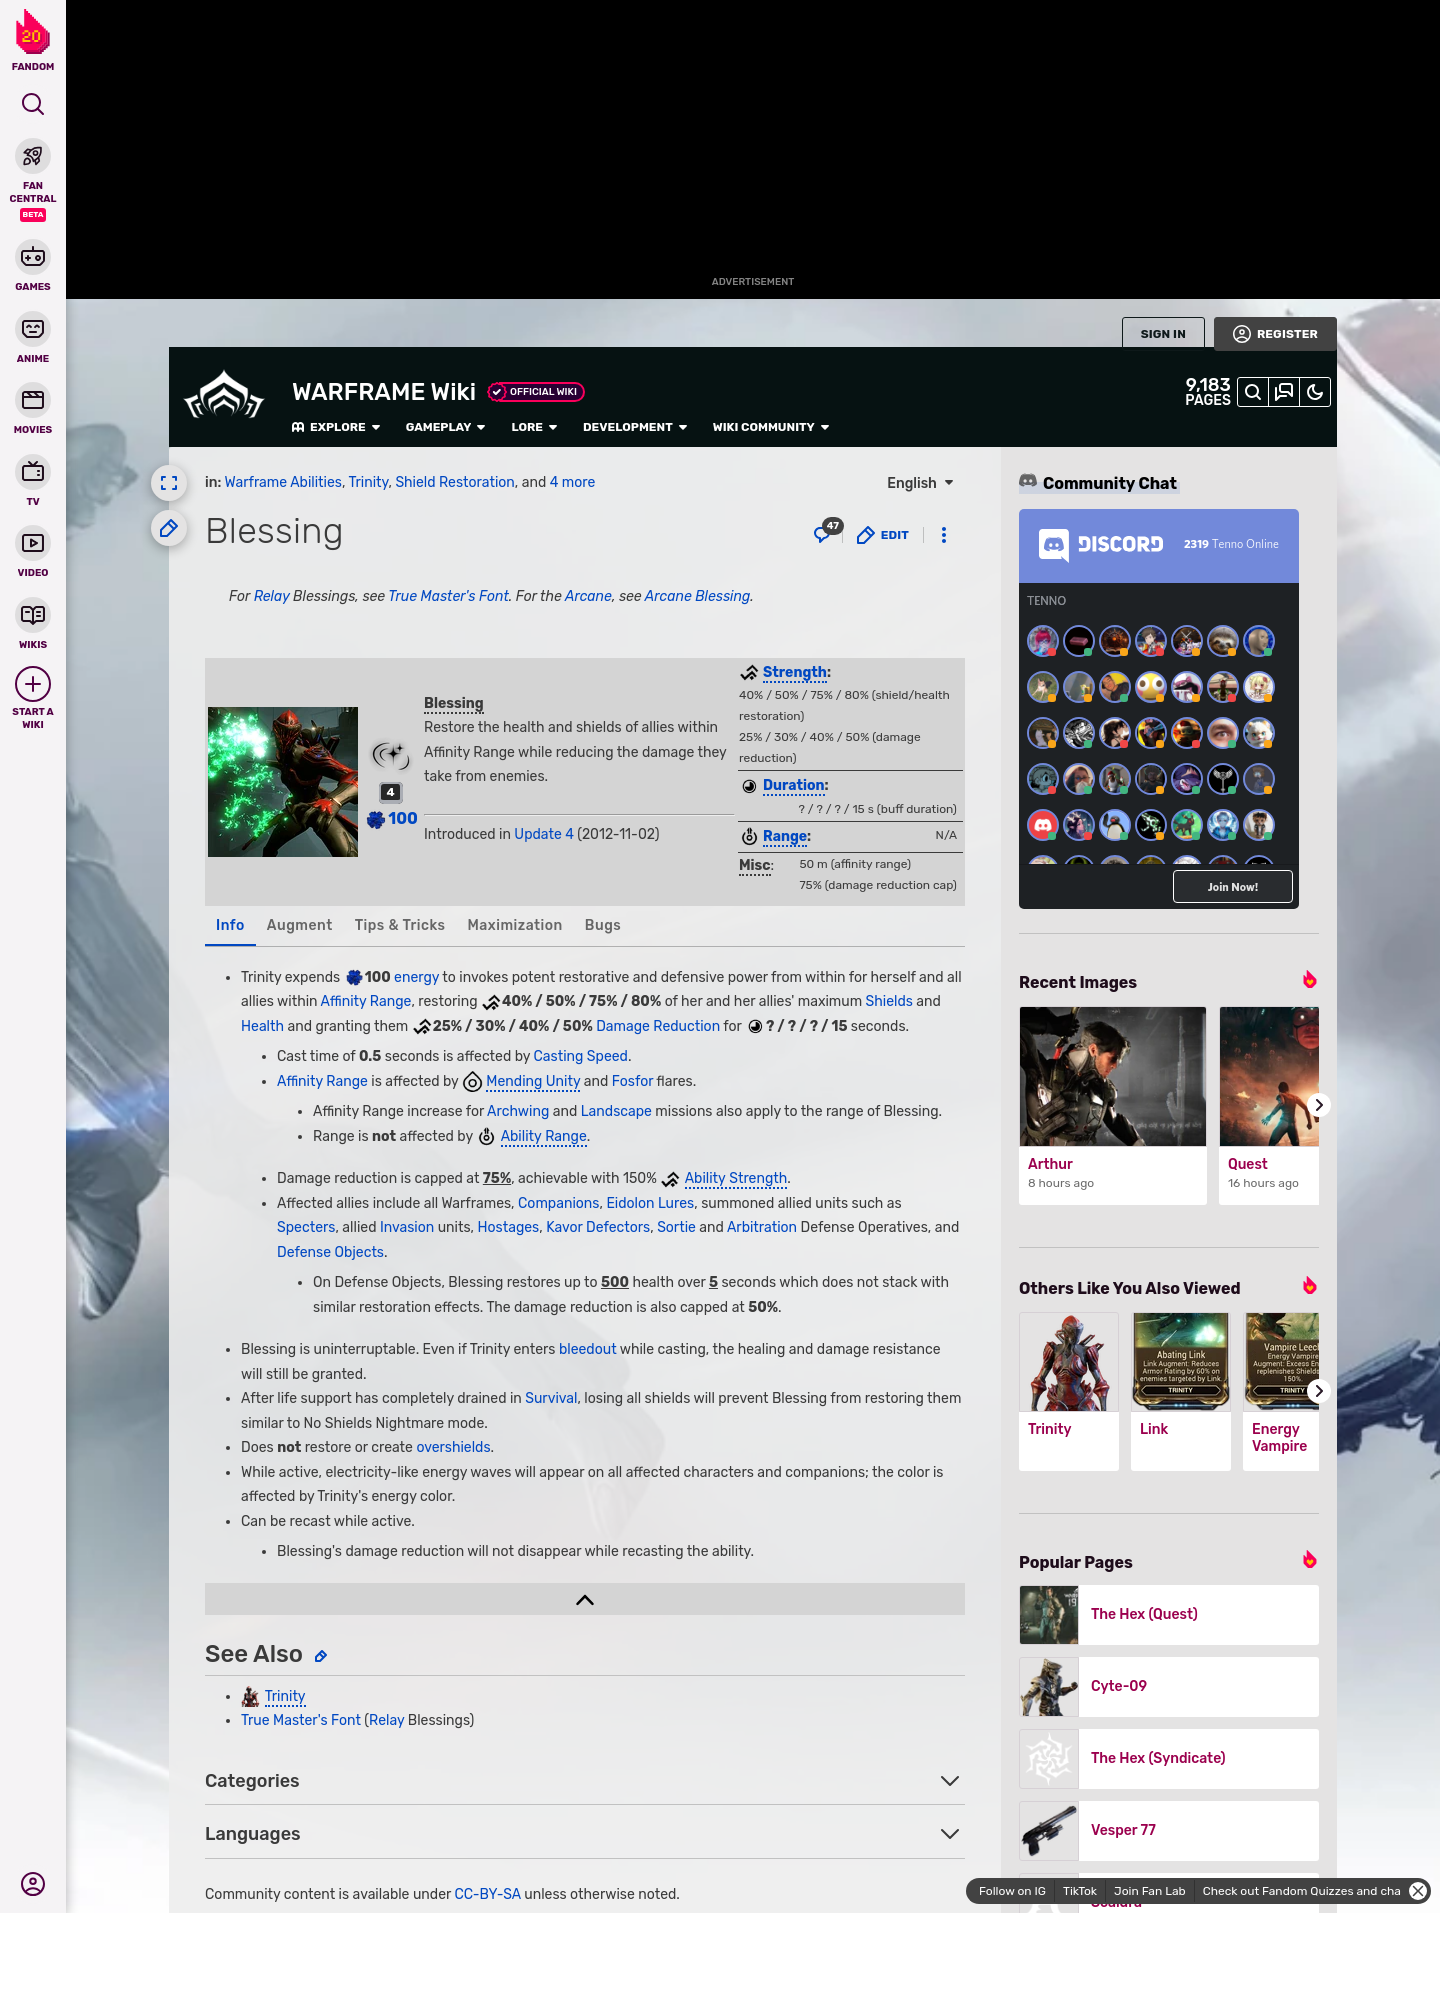The width and height of the screenshot is (1440, 2000).
Task: Click the Fandom sidebar search icon
Action: (33, 105)
